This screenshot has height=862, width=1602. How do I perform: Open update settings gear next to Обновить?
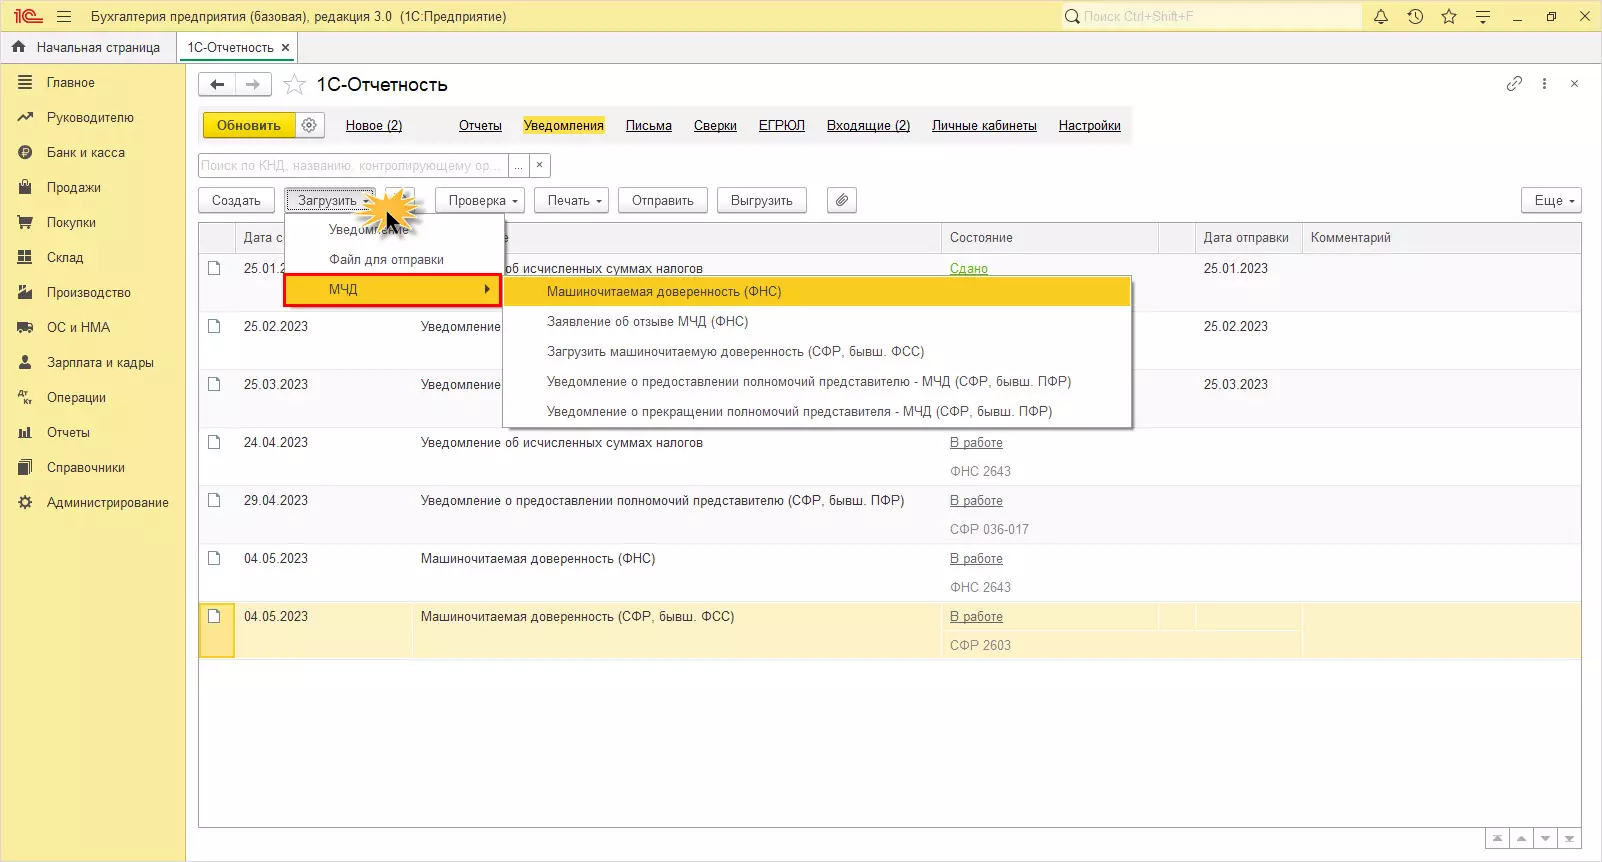pyautogui.click(x=309, y=125)
